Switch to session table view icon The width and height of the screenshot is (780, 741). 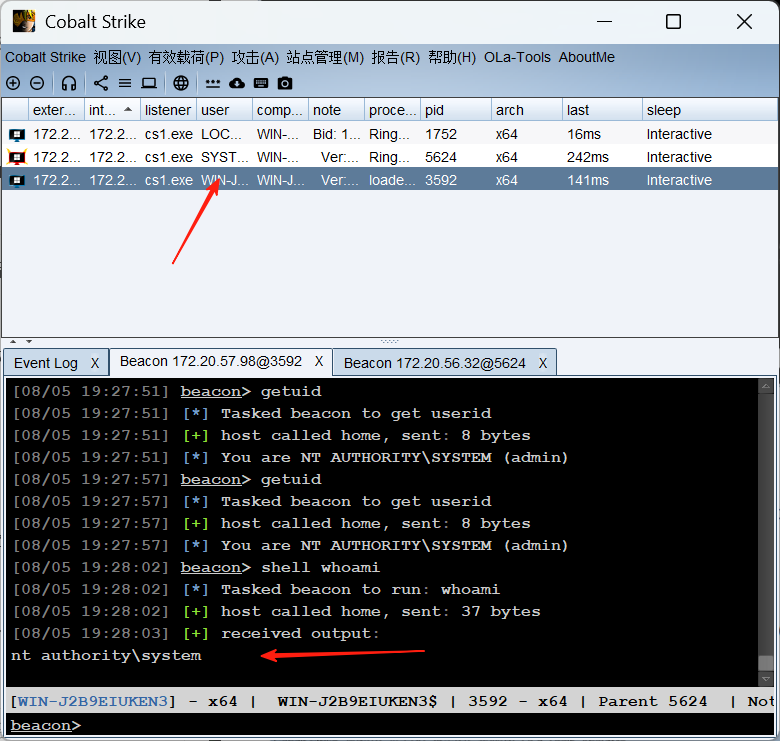(125, 83)
